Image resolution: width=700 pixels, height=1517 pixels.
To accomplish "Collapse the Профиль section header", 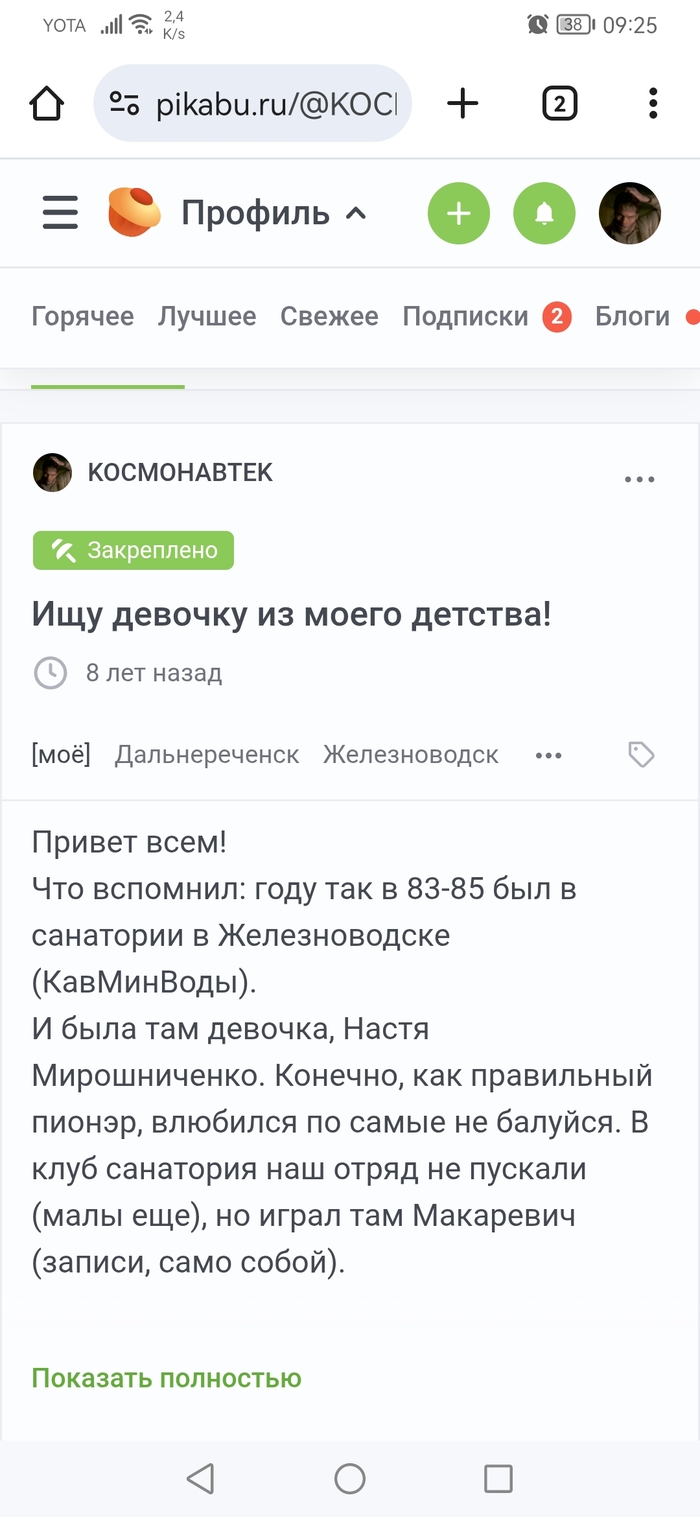I will (x=272, y=212).
